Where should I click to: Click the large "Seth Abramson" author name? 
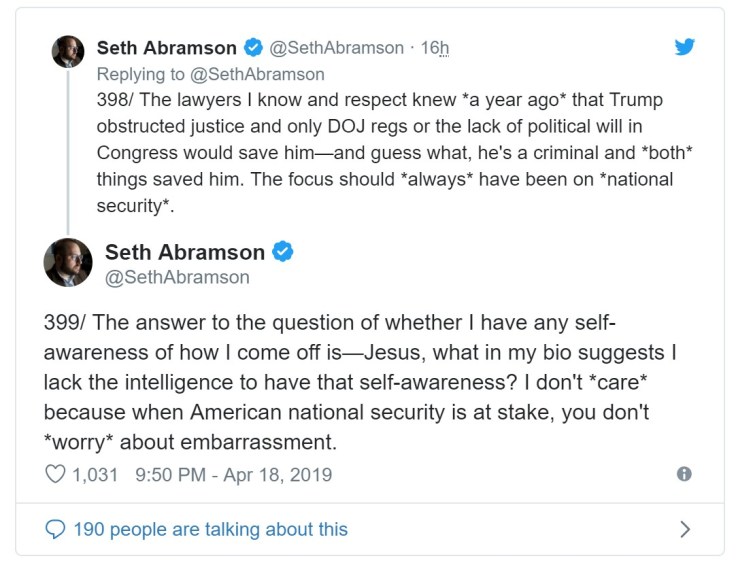point(185,252)
